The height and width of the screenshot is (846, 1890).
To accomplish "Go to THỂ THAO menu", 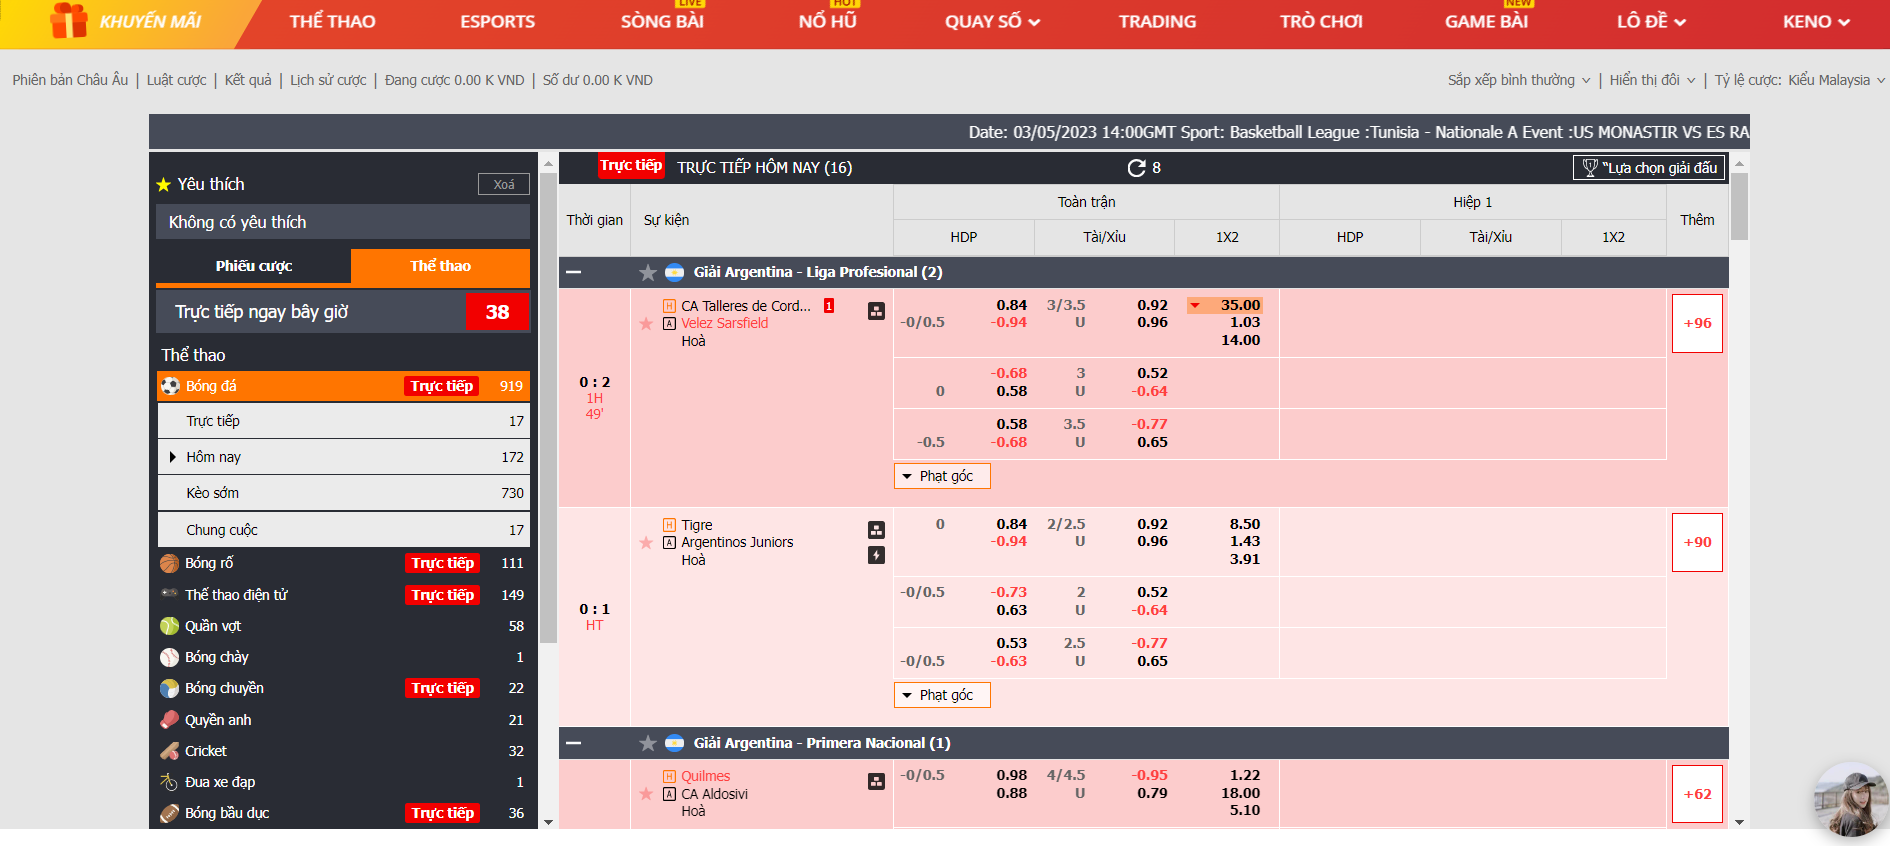I will 332,21.
